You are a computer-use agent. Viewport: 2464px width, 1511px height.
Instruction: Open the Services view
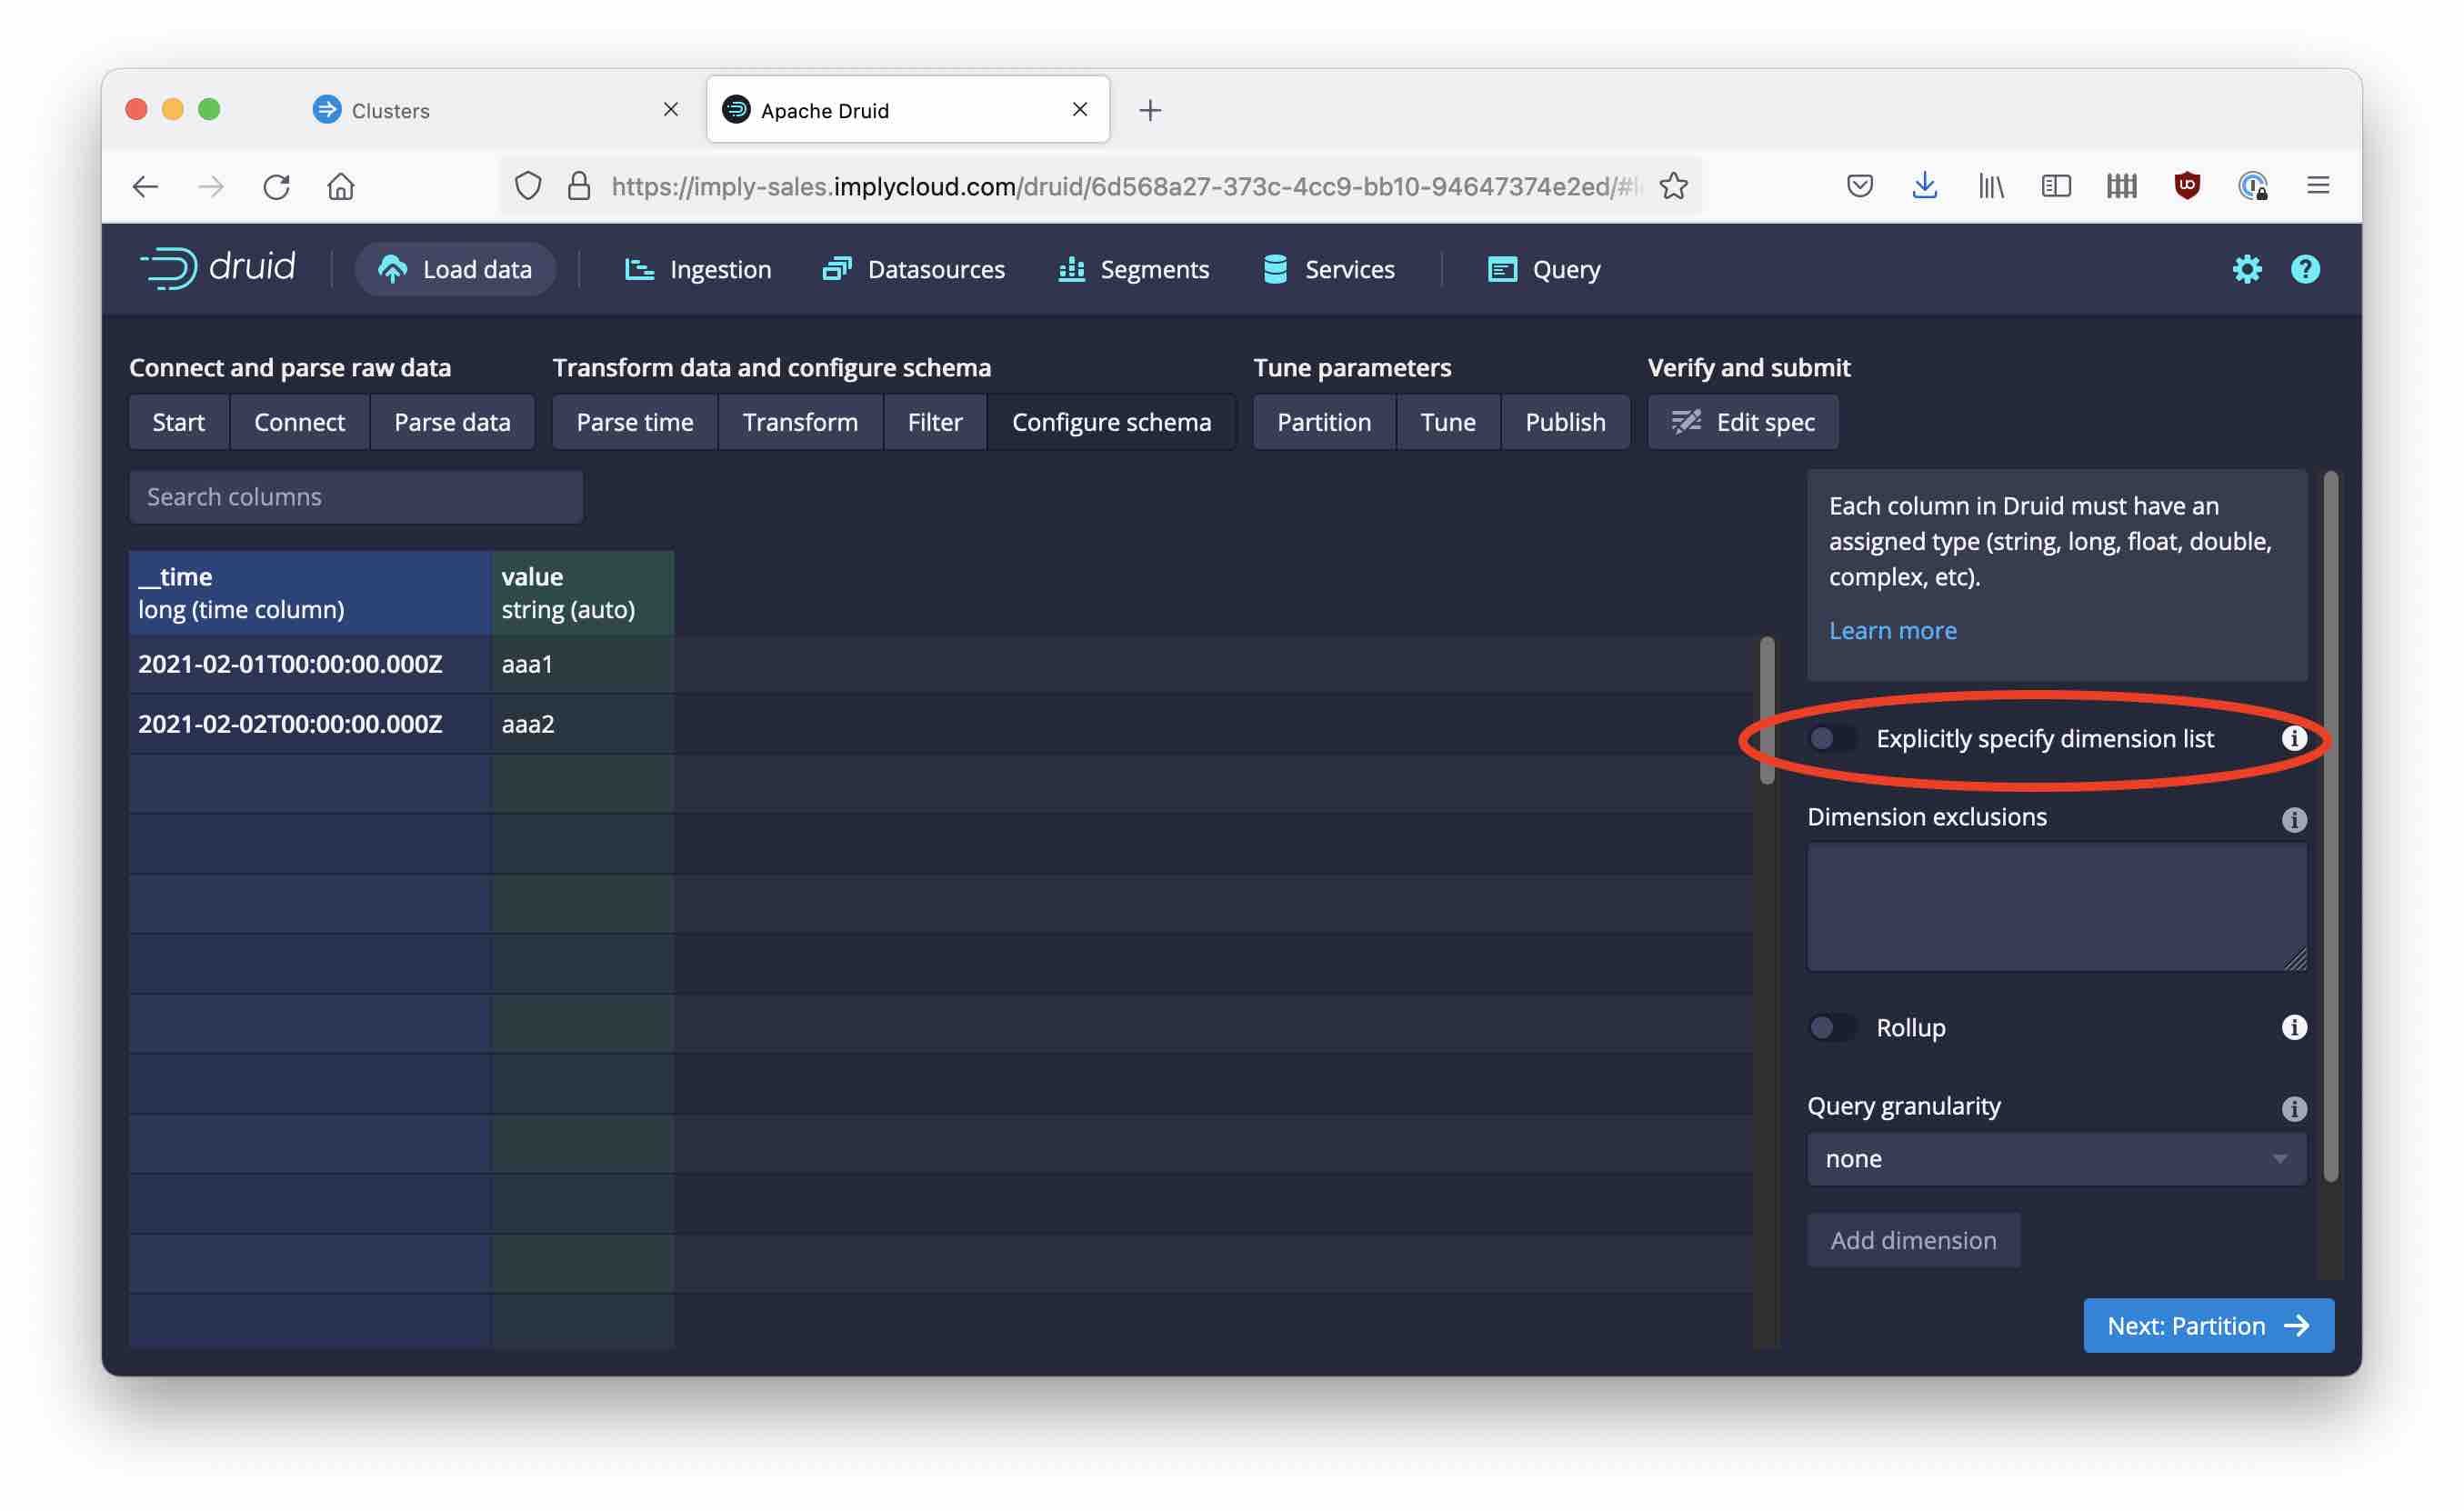click(1328, 268)
